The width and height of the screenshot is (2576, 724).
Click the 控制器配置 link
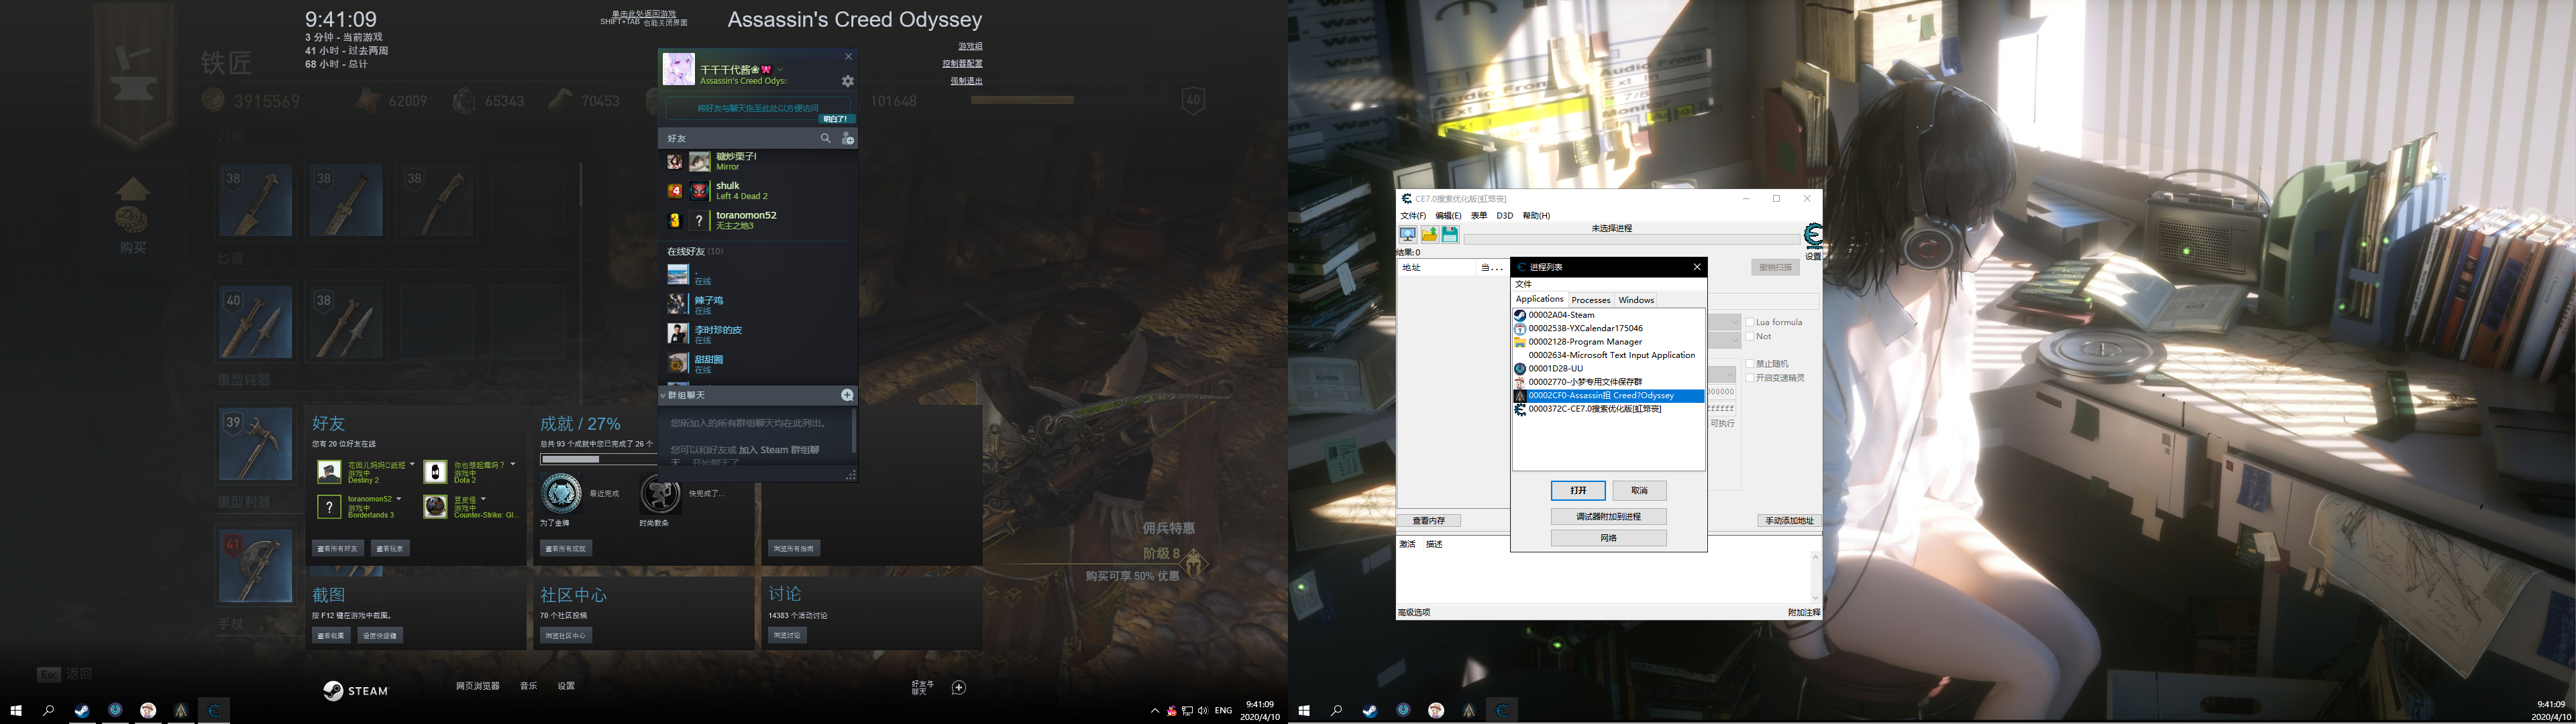962,63
